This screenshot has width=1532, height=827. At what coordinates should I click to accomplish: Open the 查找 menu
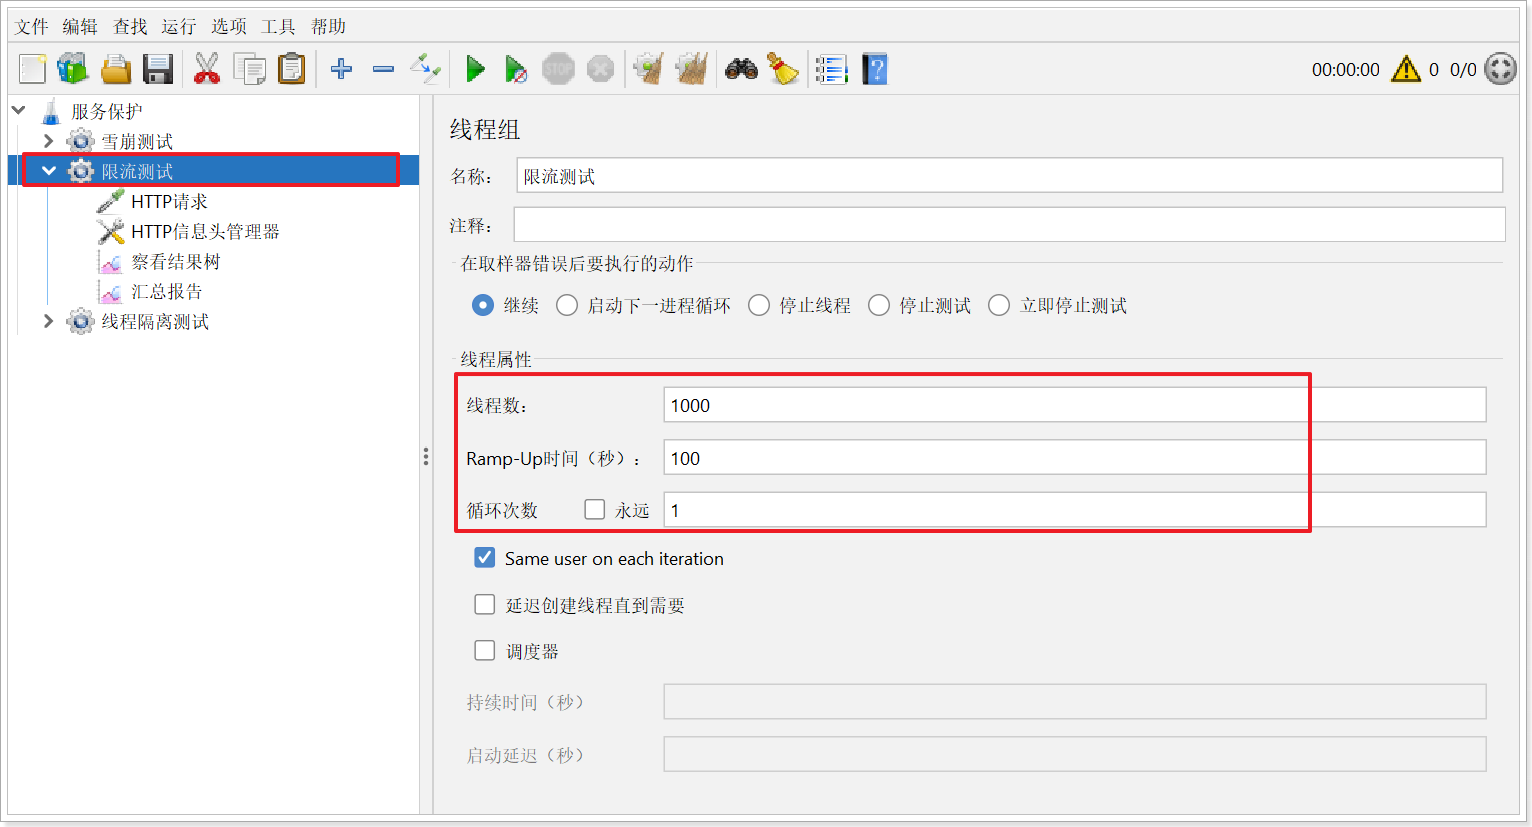pyautogui.click(x=130, y=26)
